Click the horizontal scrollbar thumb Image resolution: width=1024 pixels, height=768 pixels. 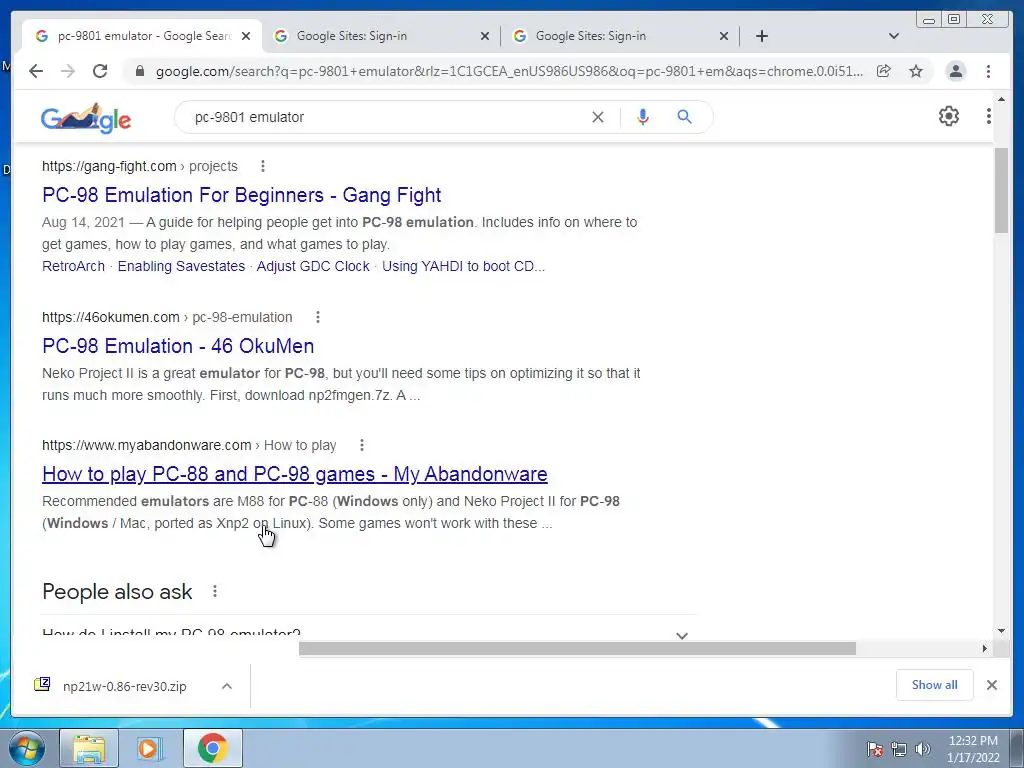click(x=577, y=648)
